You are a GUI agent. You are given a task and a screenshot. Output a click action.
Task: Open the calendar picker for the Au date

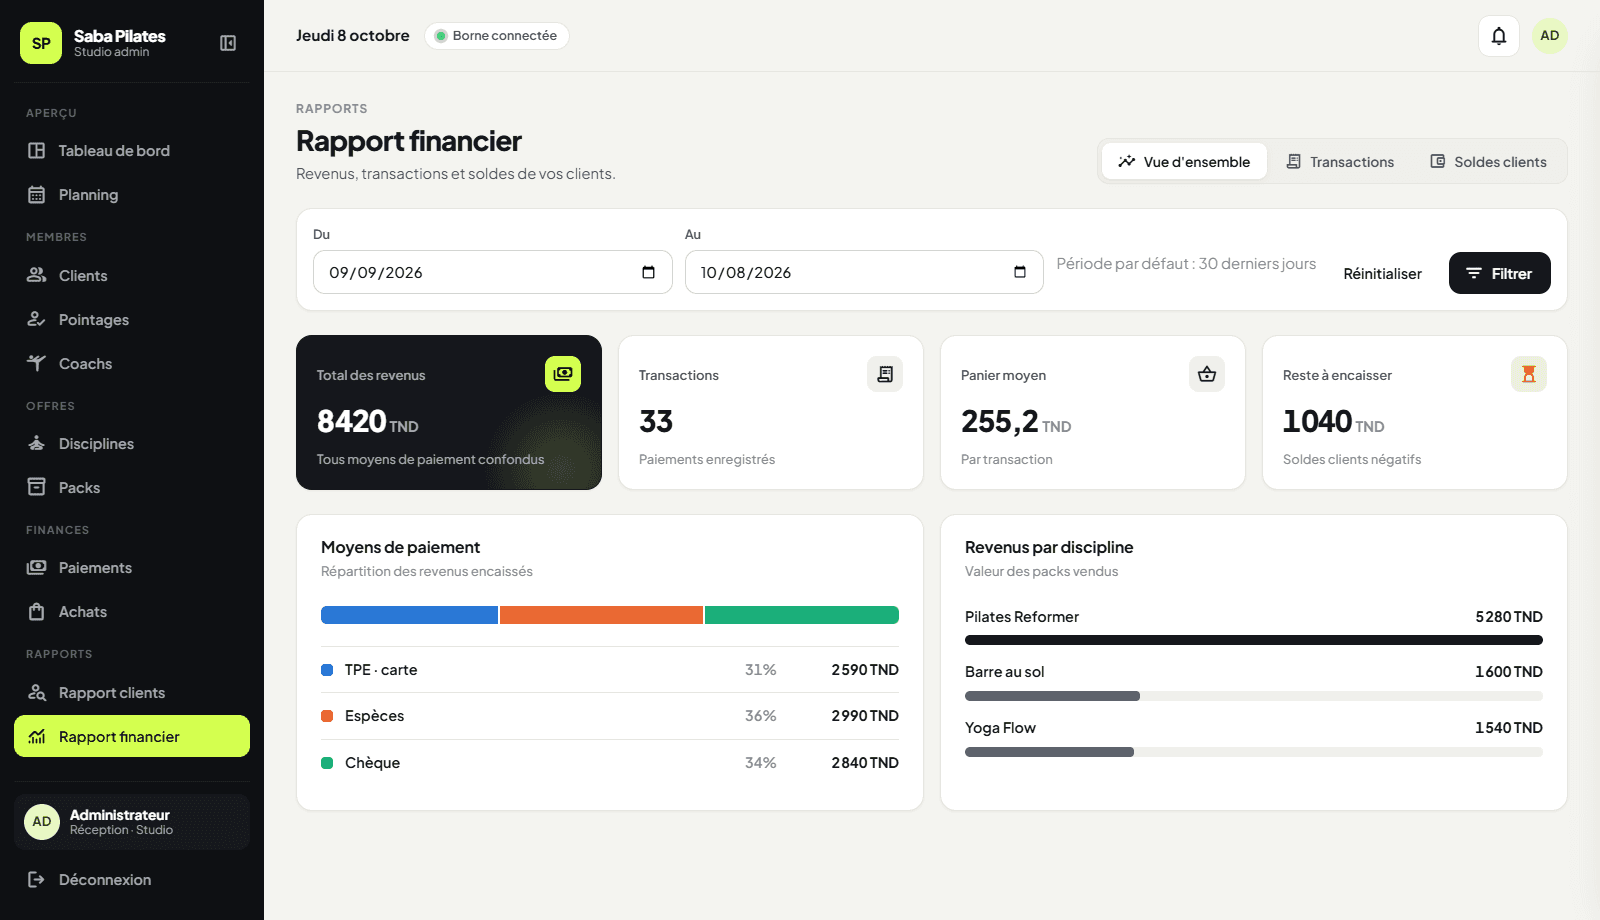(1020, 272)
